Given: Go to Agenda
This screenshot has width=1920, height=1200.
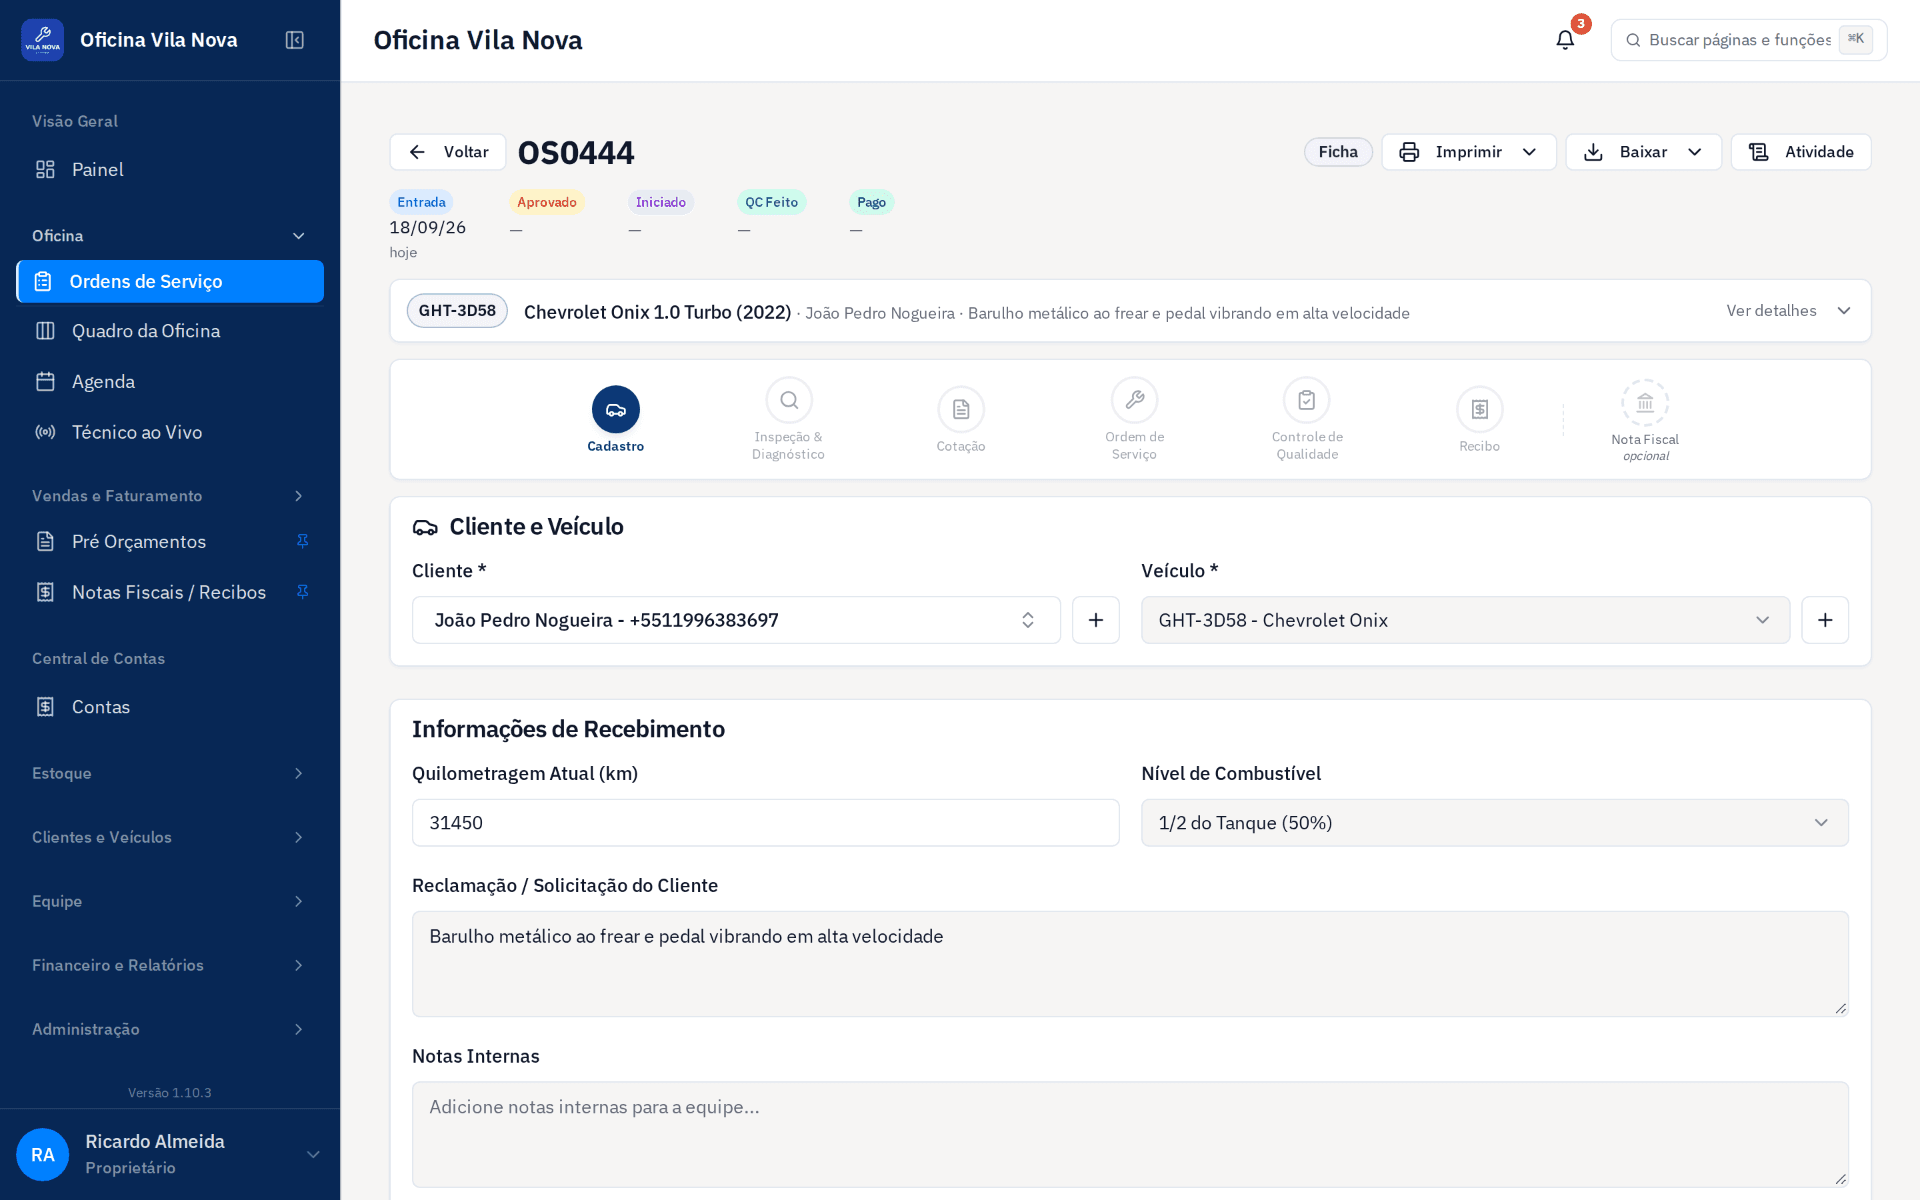Looking at the screenshot, I should [x=170, y=381].
